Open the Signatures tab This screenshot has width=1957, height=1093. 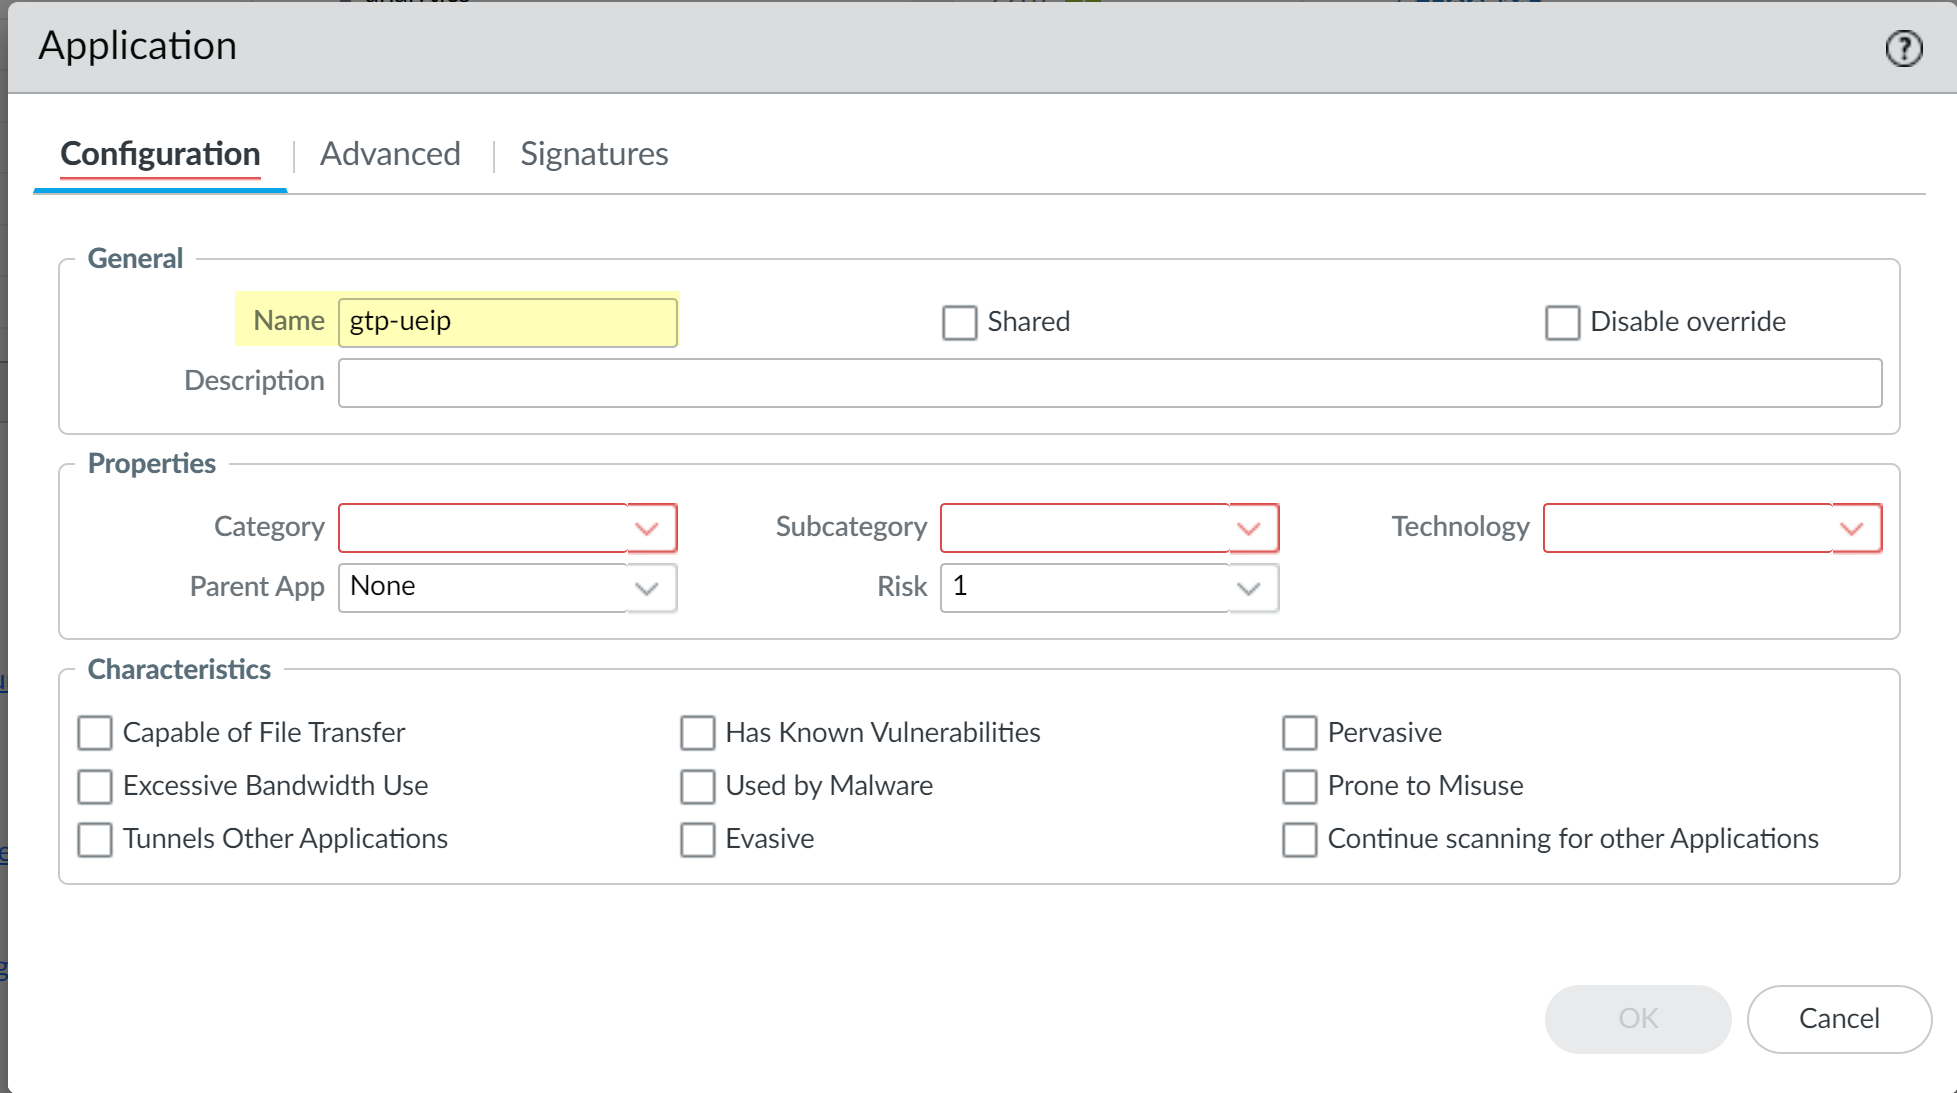tap(594, 154)
